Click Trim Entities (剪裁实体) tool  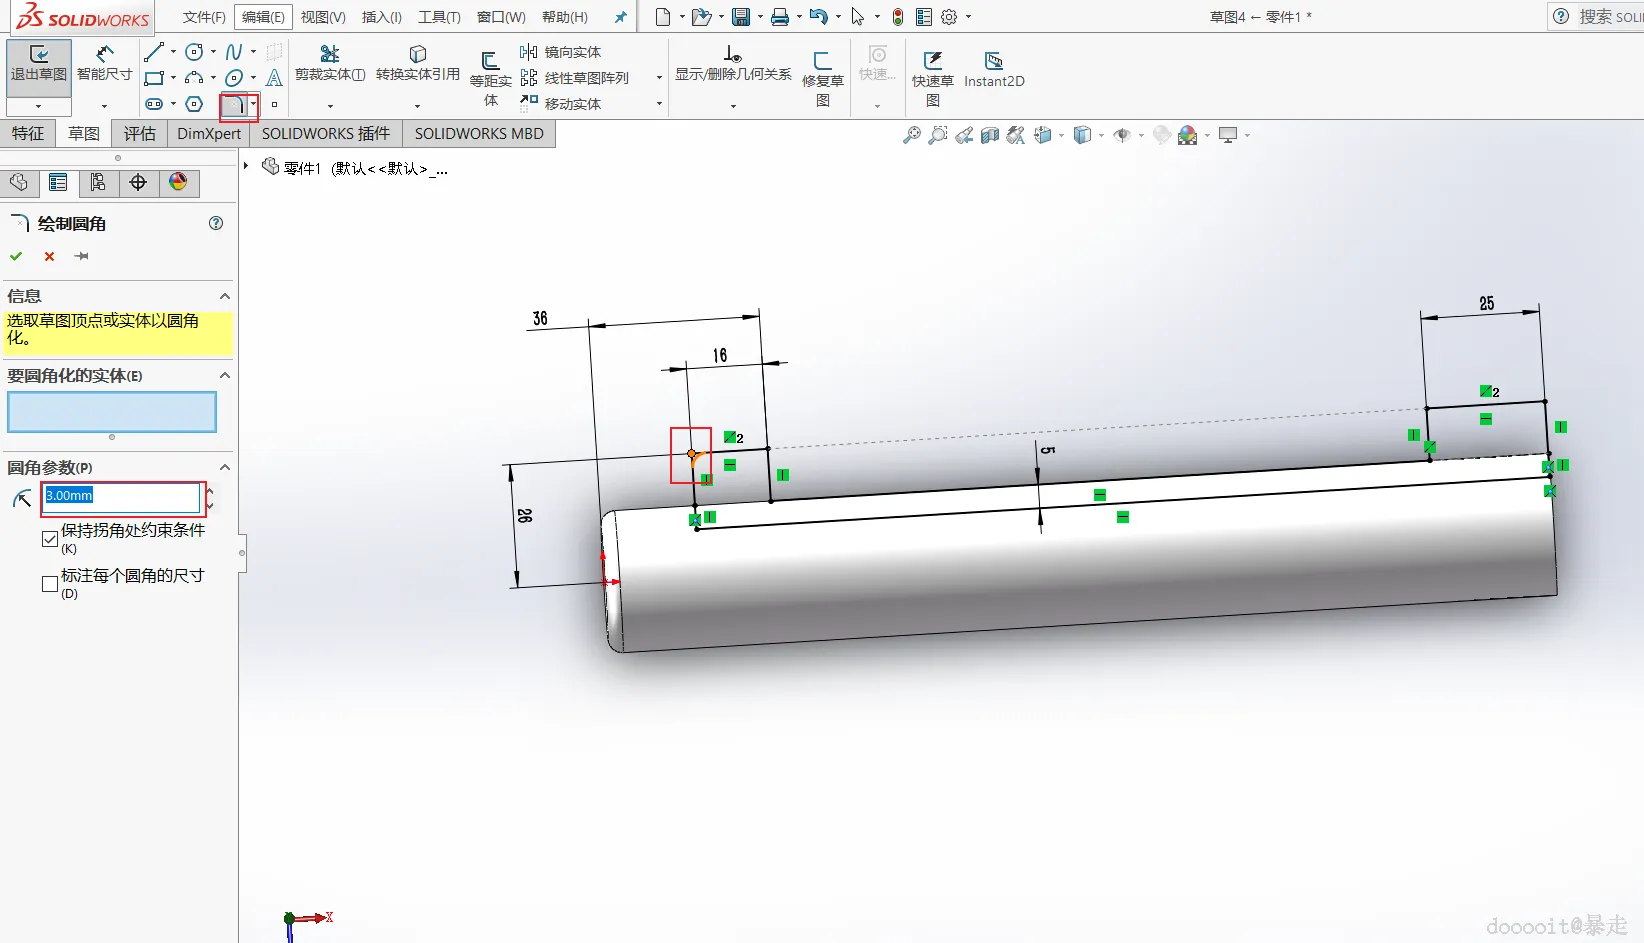330,63
